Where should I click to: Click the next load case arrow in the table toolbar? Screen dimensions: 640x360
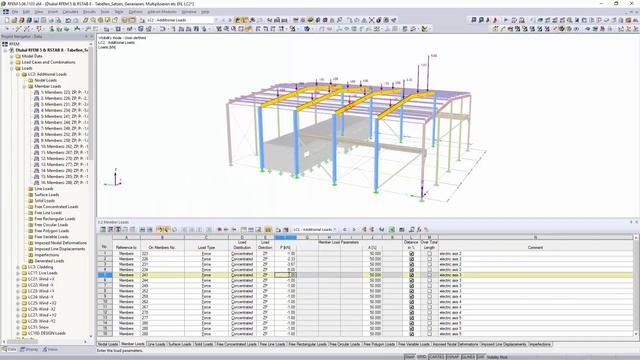click(x=354, y=229)
